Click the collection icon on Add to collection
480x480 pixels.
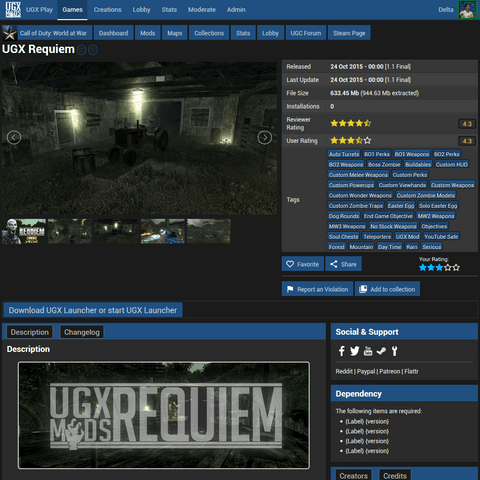[363, 289]
